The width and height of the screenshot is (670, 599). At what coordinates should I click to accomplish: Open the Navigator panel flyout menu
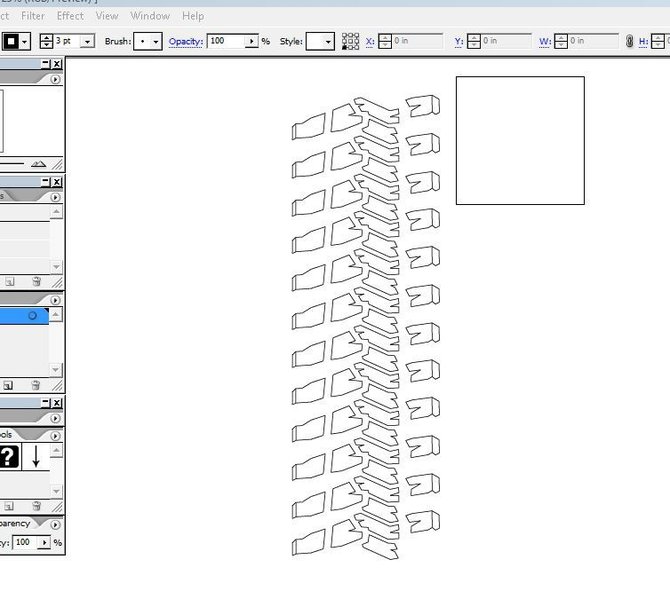[x=55, y=79]
